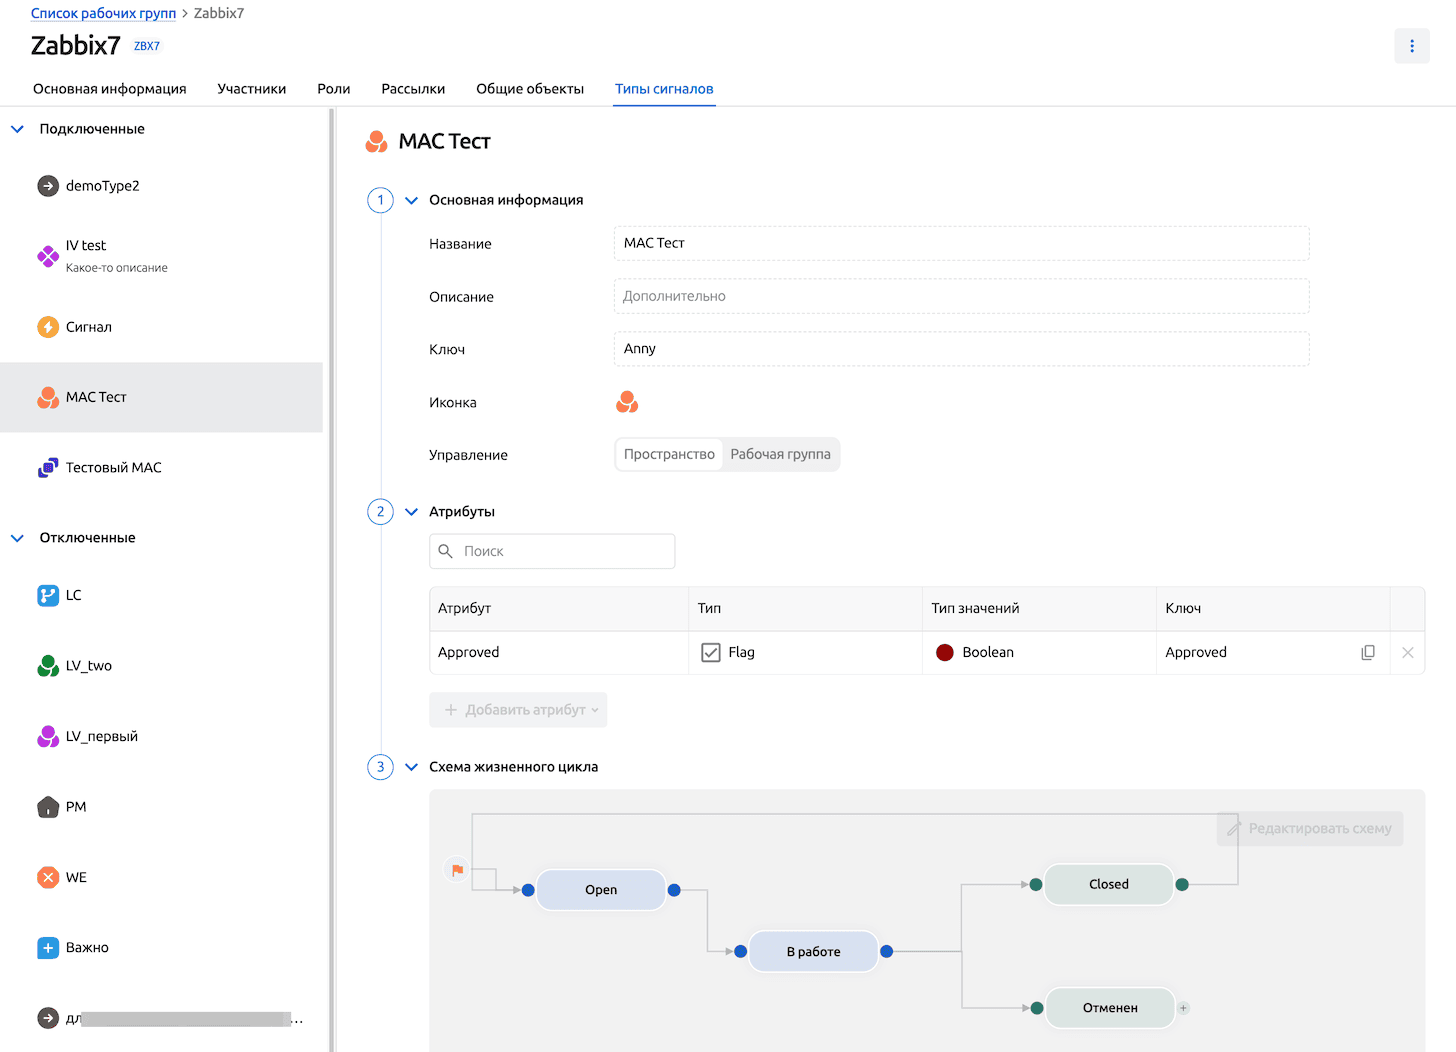Click the copy icon in Approved row
Image resolution: width=1456 pixels, height=1052 pixels.
(1367, 653)
